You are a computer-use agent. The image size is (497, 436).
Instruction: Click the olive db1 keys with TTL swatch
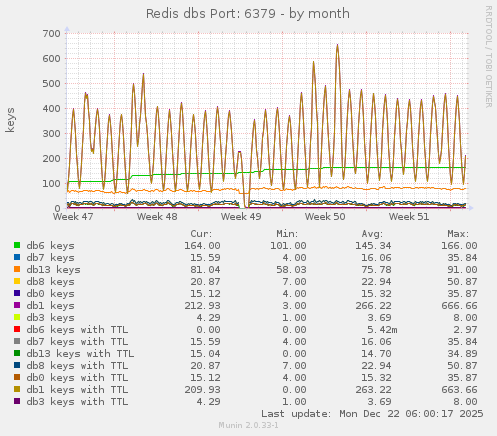coord(17,389)
